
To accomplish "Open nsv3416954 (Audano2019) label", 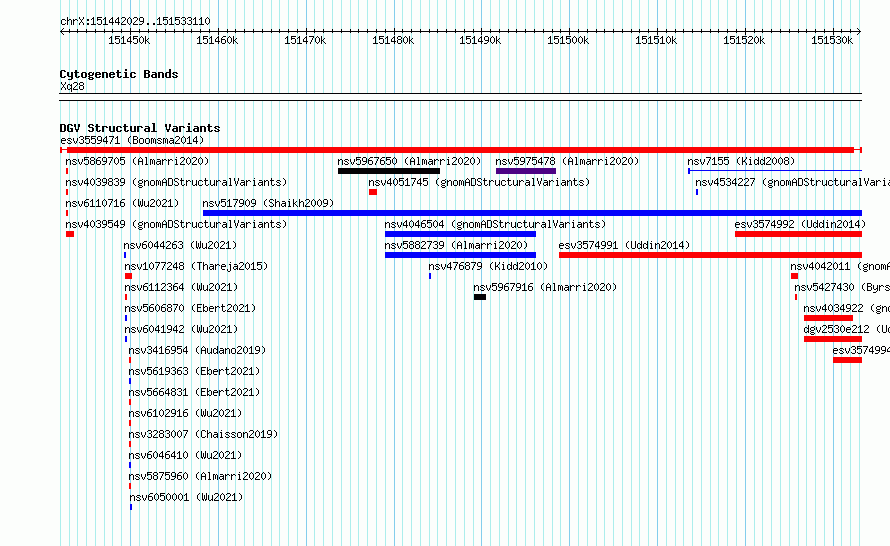I will 197,350.
